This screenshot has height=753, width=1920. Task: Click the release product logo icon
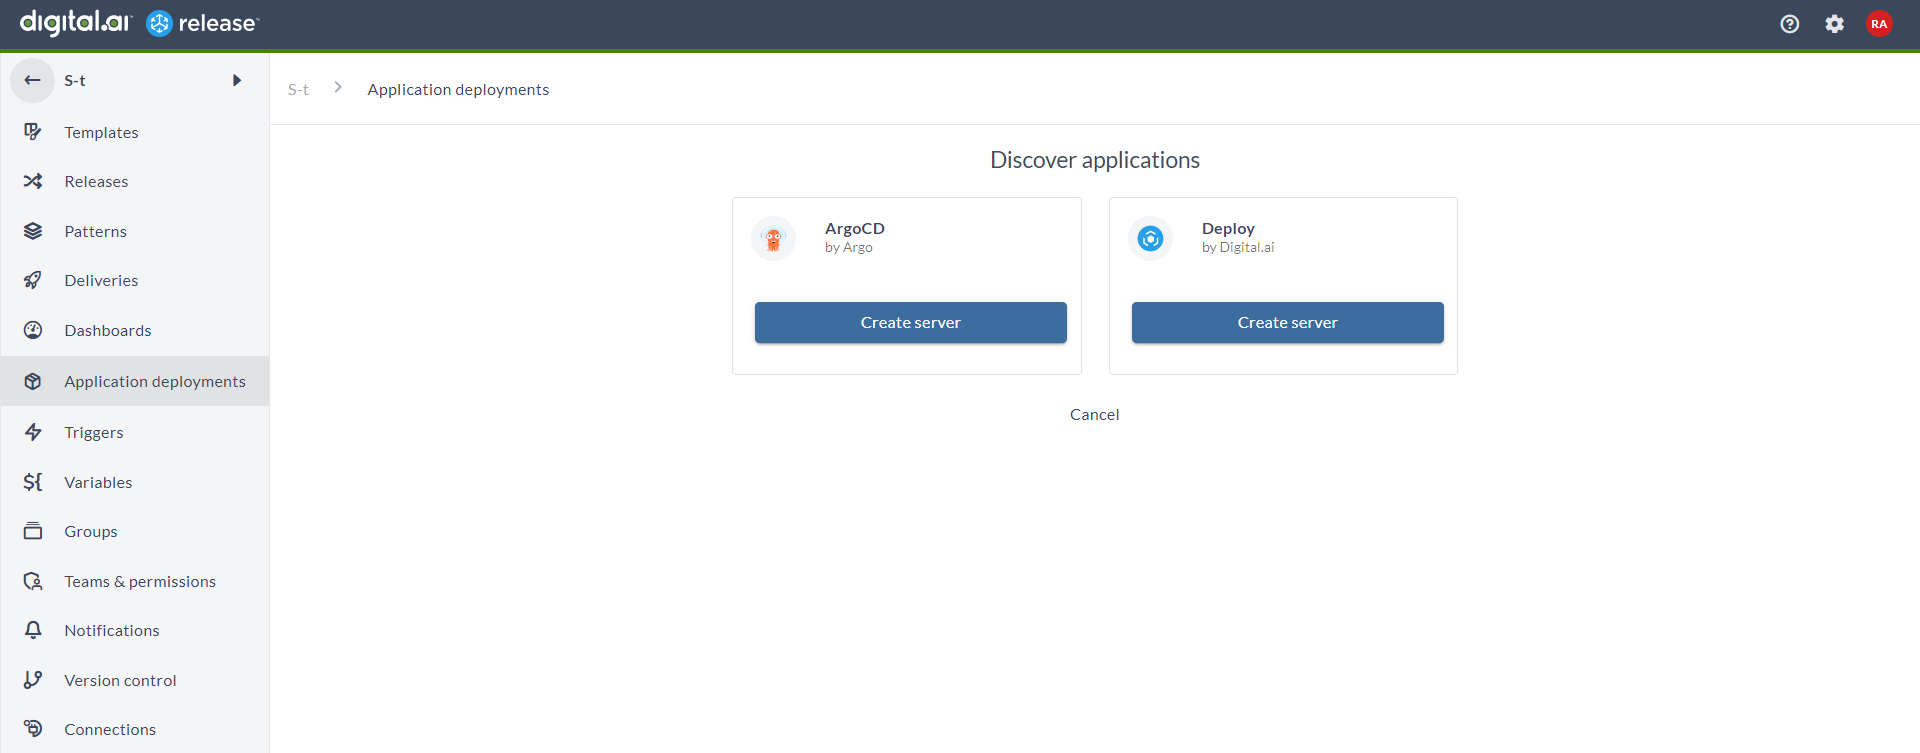coord(159,23)
